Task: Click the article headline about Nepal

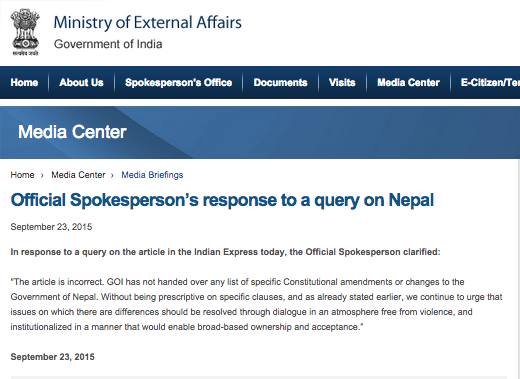Action: click(222, 200)
